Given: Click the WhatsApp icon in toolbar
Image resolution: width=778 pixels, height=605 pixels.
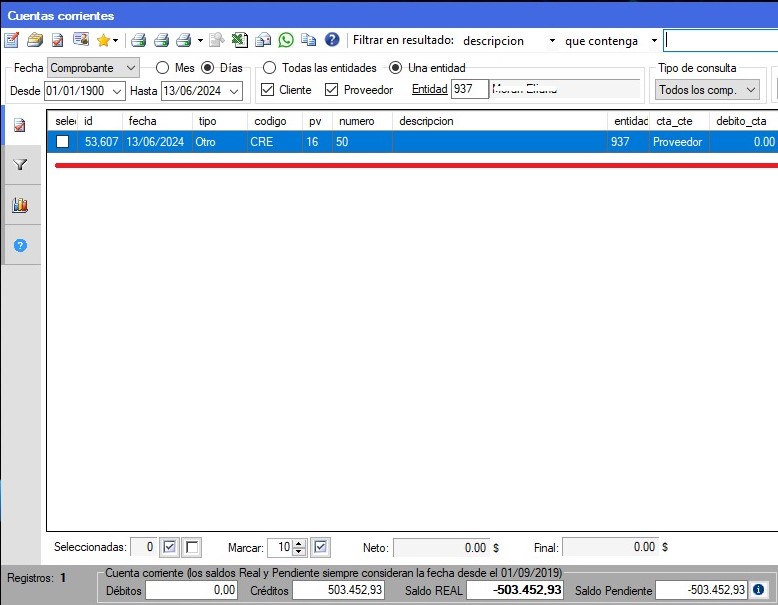Looking at the screenshot, I should (x=286, y=40).
